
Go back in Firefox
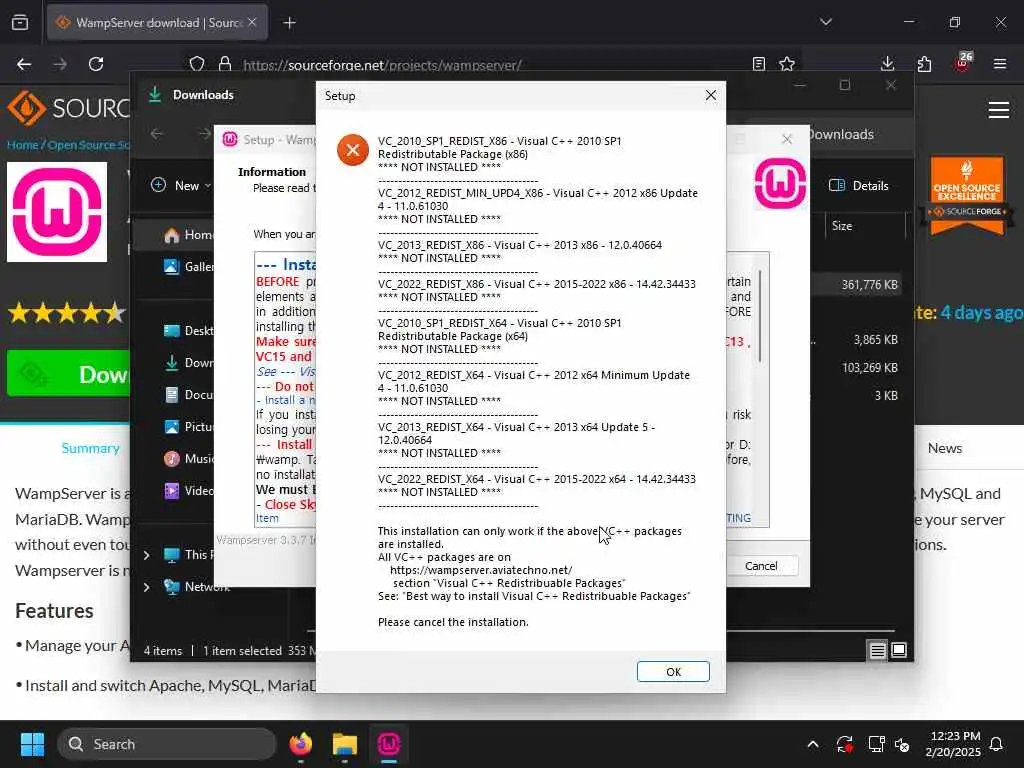(24, 64)
